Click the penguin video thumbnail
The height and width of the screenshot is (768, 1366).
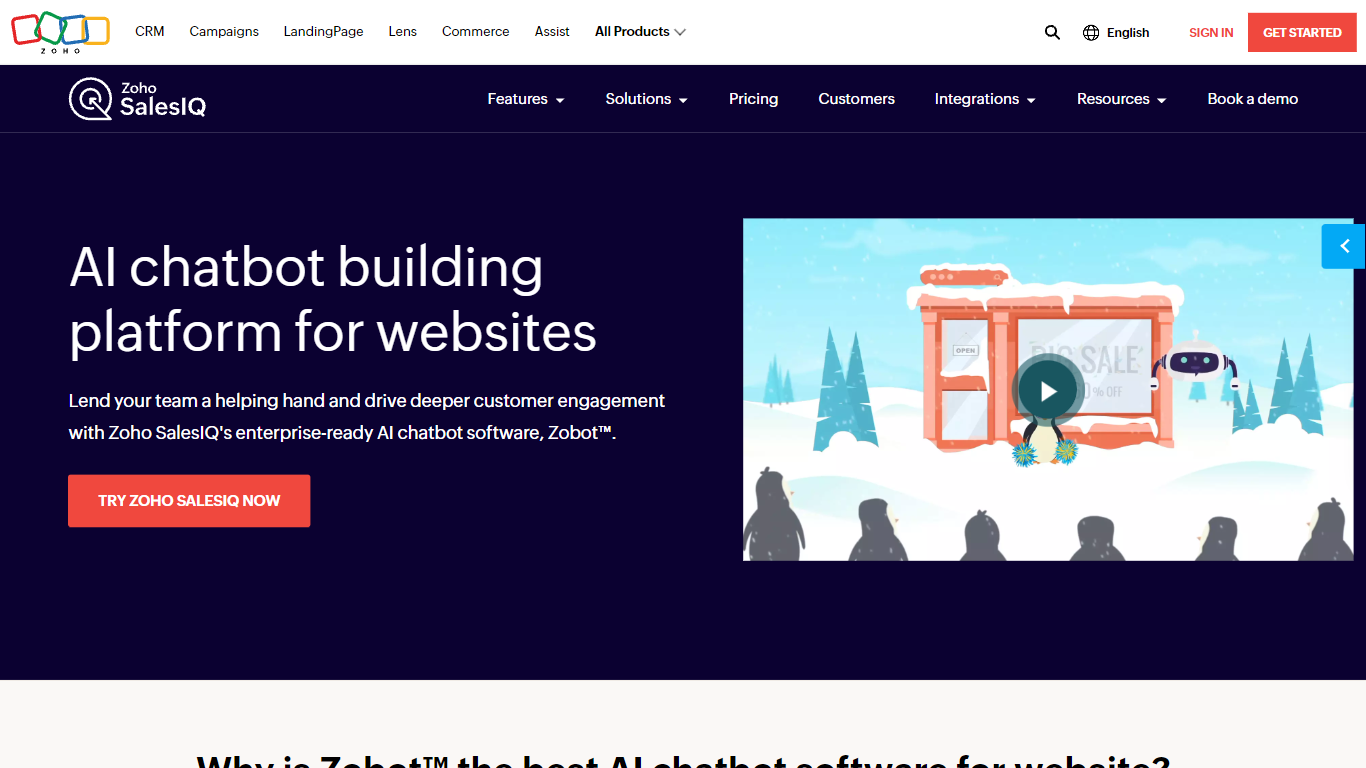[1047, 390]
